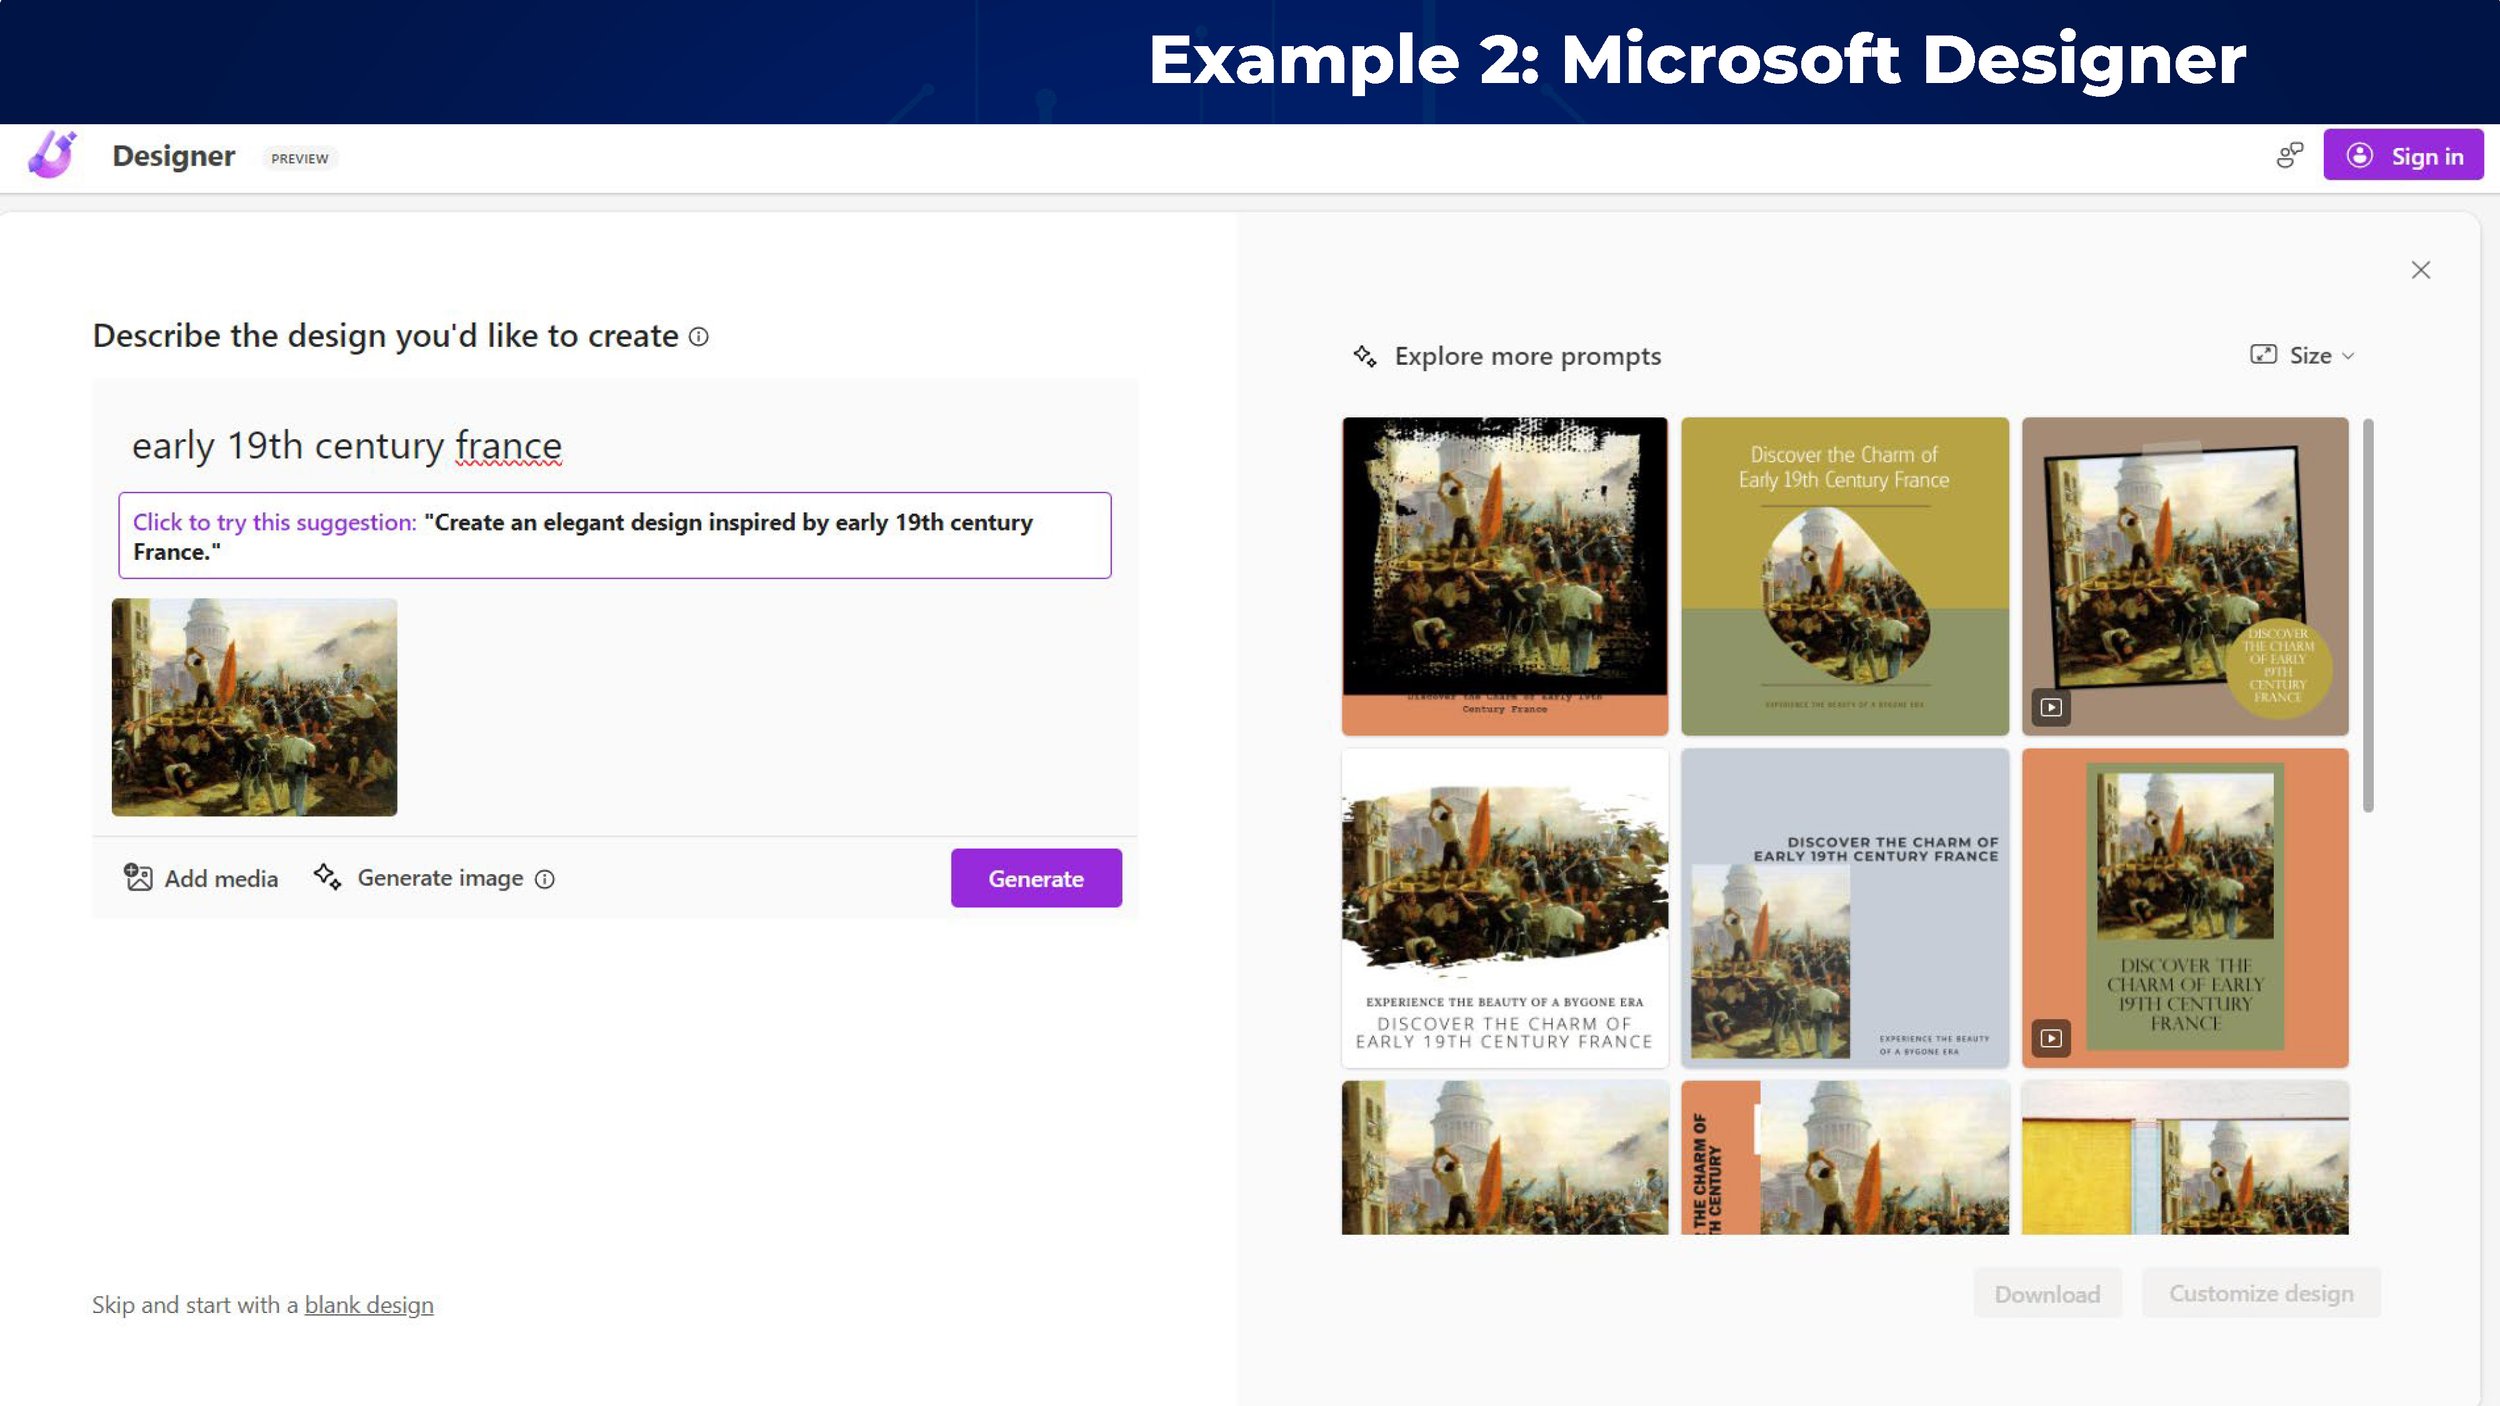The image size is (2500, 1406).
Task: Click the Sign in button
Action: point(2403,155)
